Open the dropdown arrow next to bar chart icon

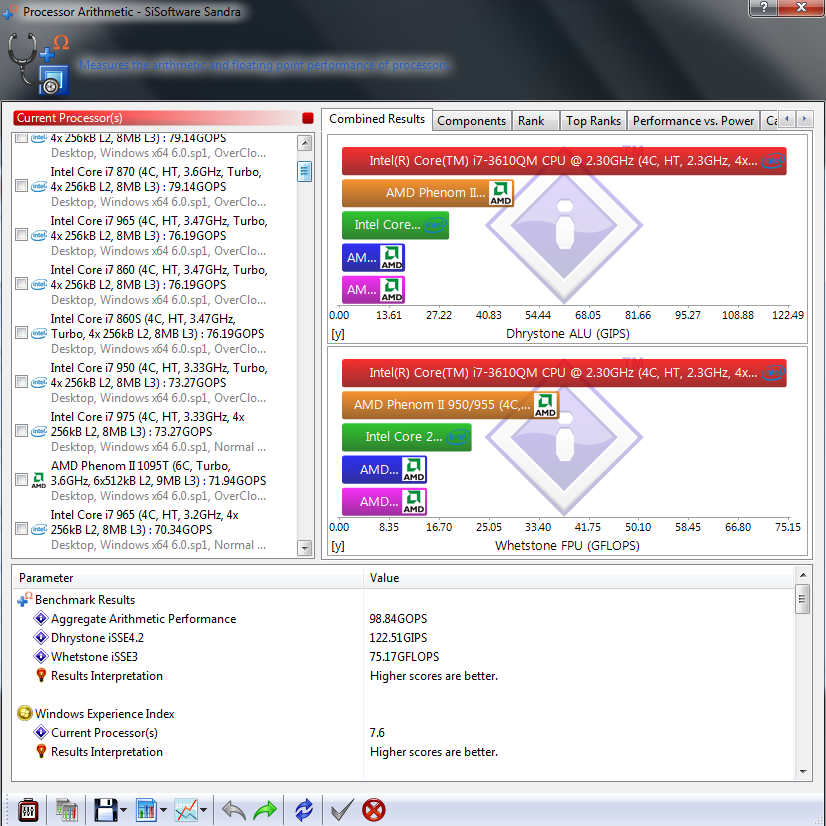(x=163, y=810)
